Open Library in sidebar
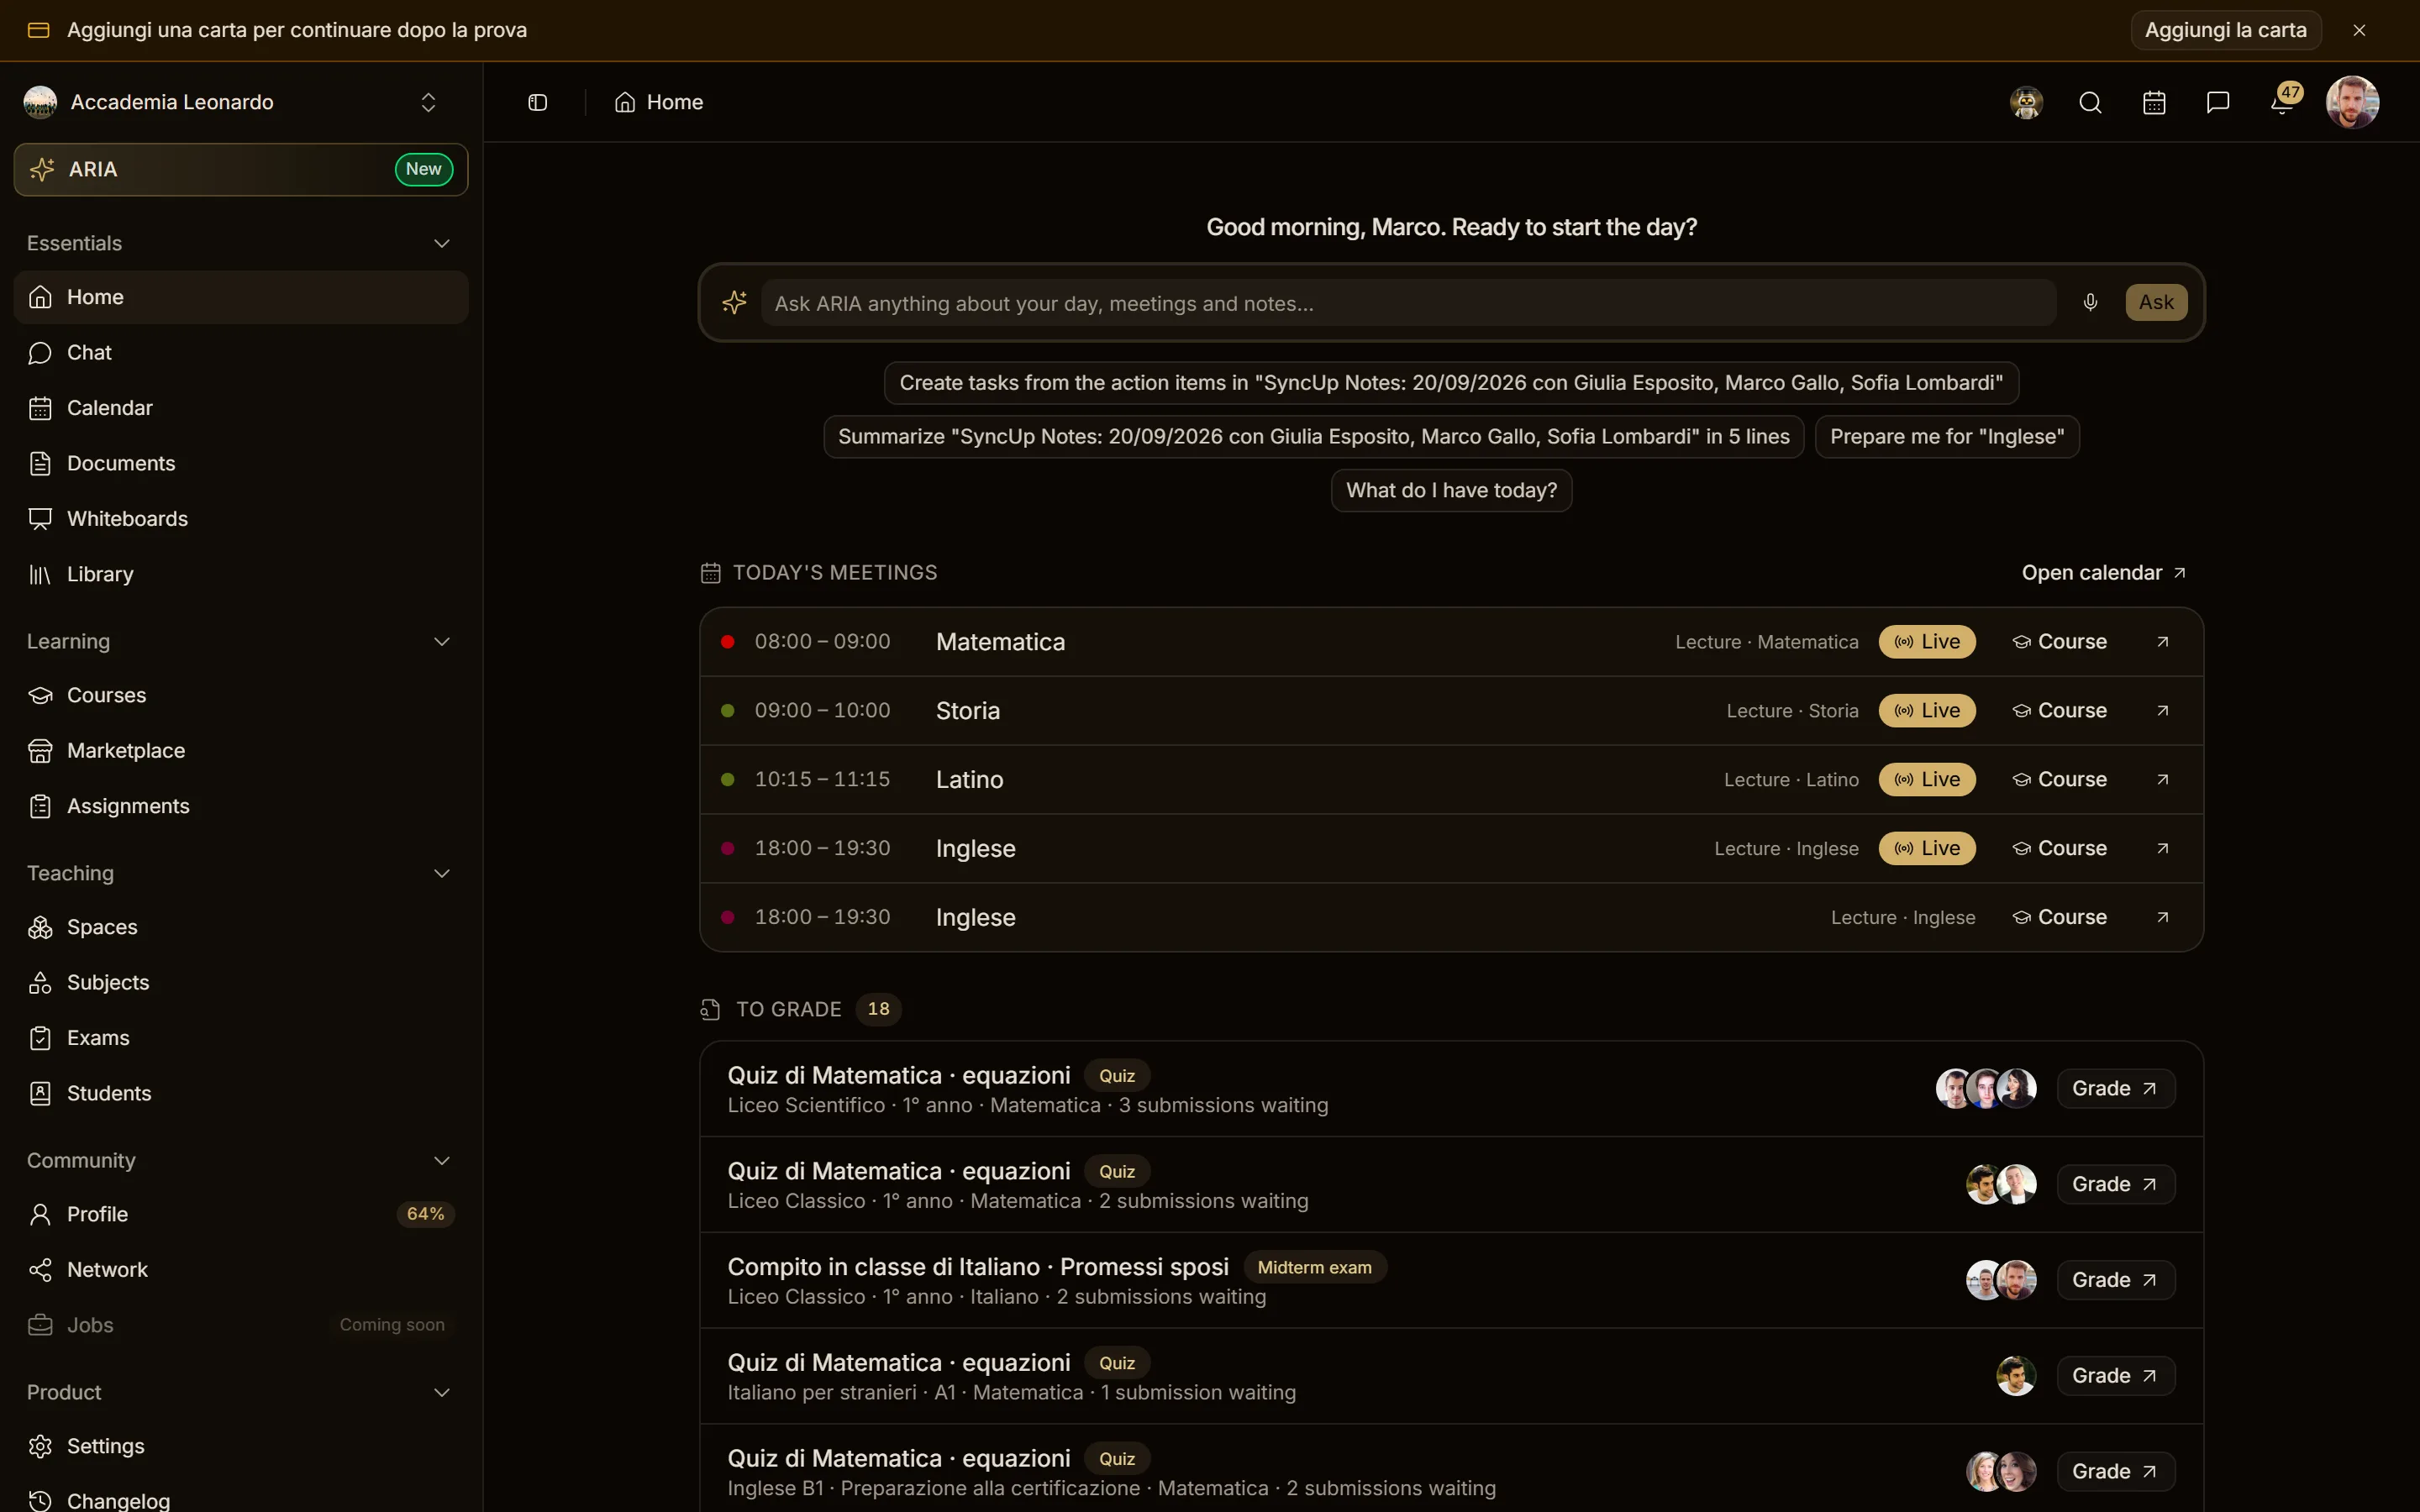Image resolution: width=2420 pixels, height=1512 pixels. point(241,574)
